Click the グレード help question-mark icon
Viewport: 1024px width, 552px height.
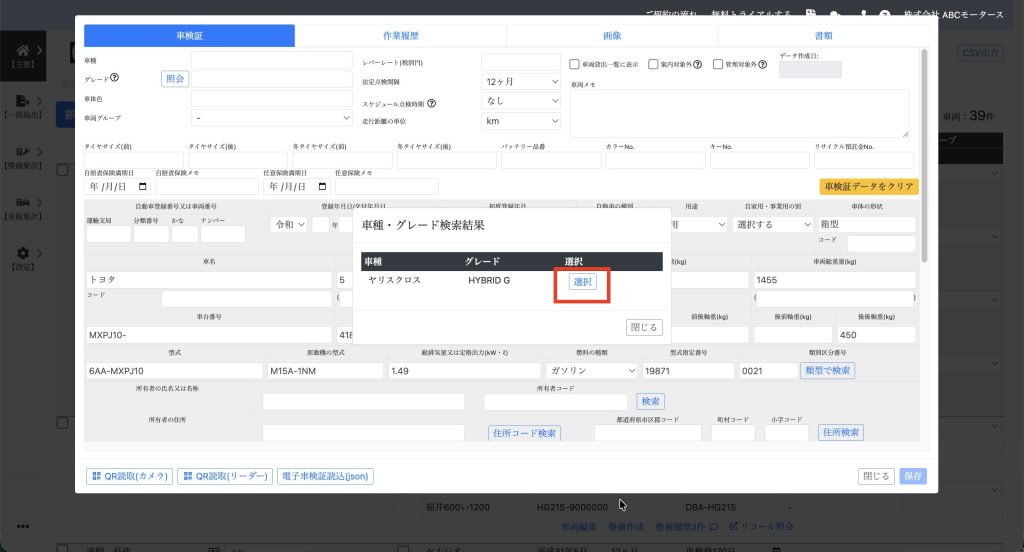[x=115, y=79]
